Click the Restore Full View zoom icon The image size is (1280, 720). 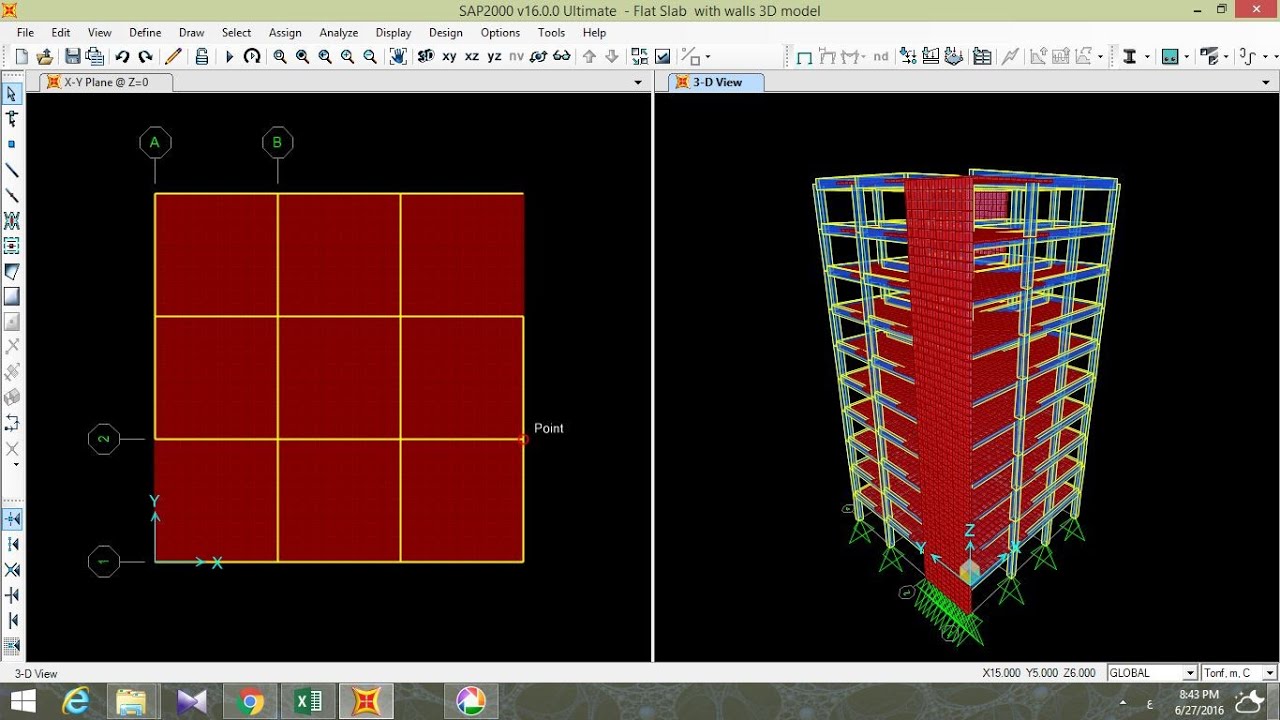(x=302, y=57)
